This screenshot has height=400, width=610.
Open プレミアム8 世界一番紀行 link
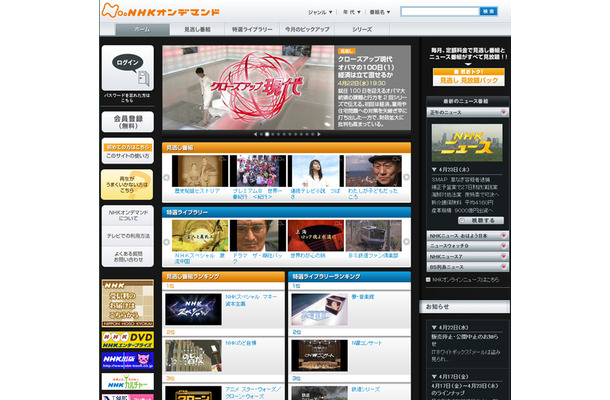[257, 194]
